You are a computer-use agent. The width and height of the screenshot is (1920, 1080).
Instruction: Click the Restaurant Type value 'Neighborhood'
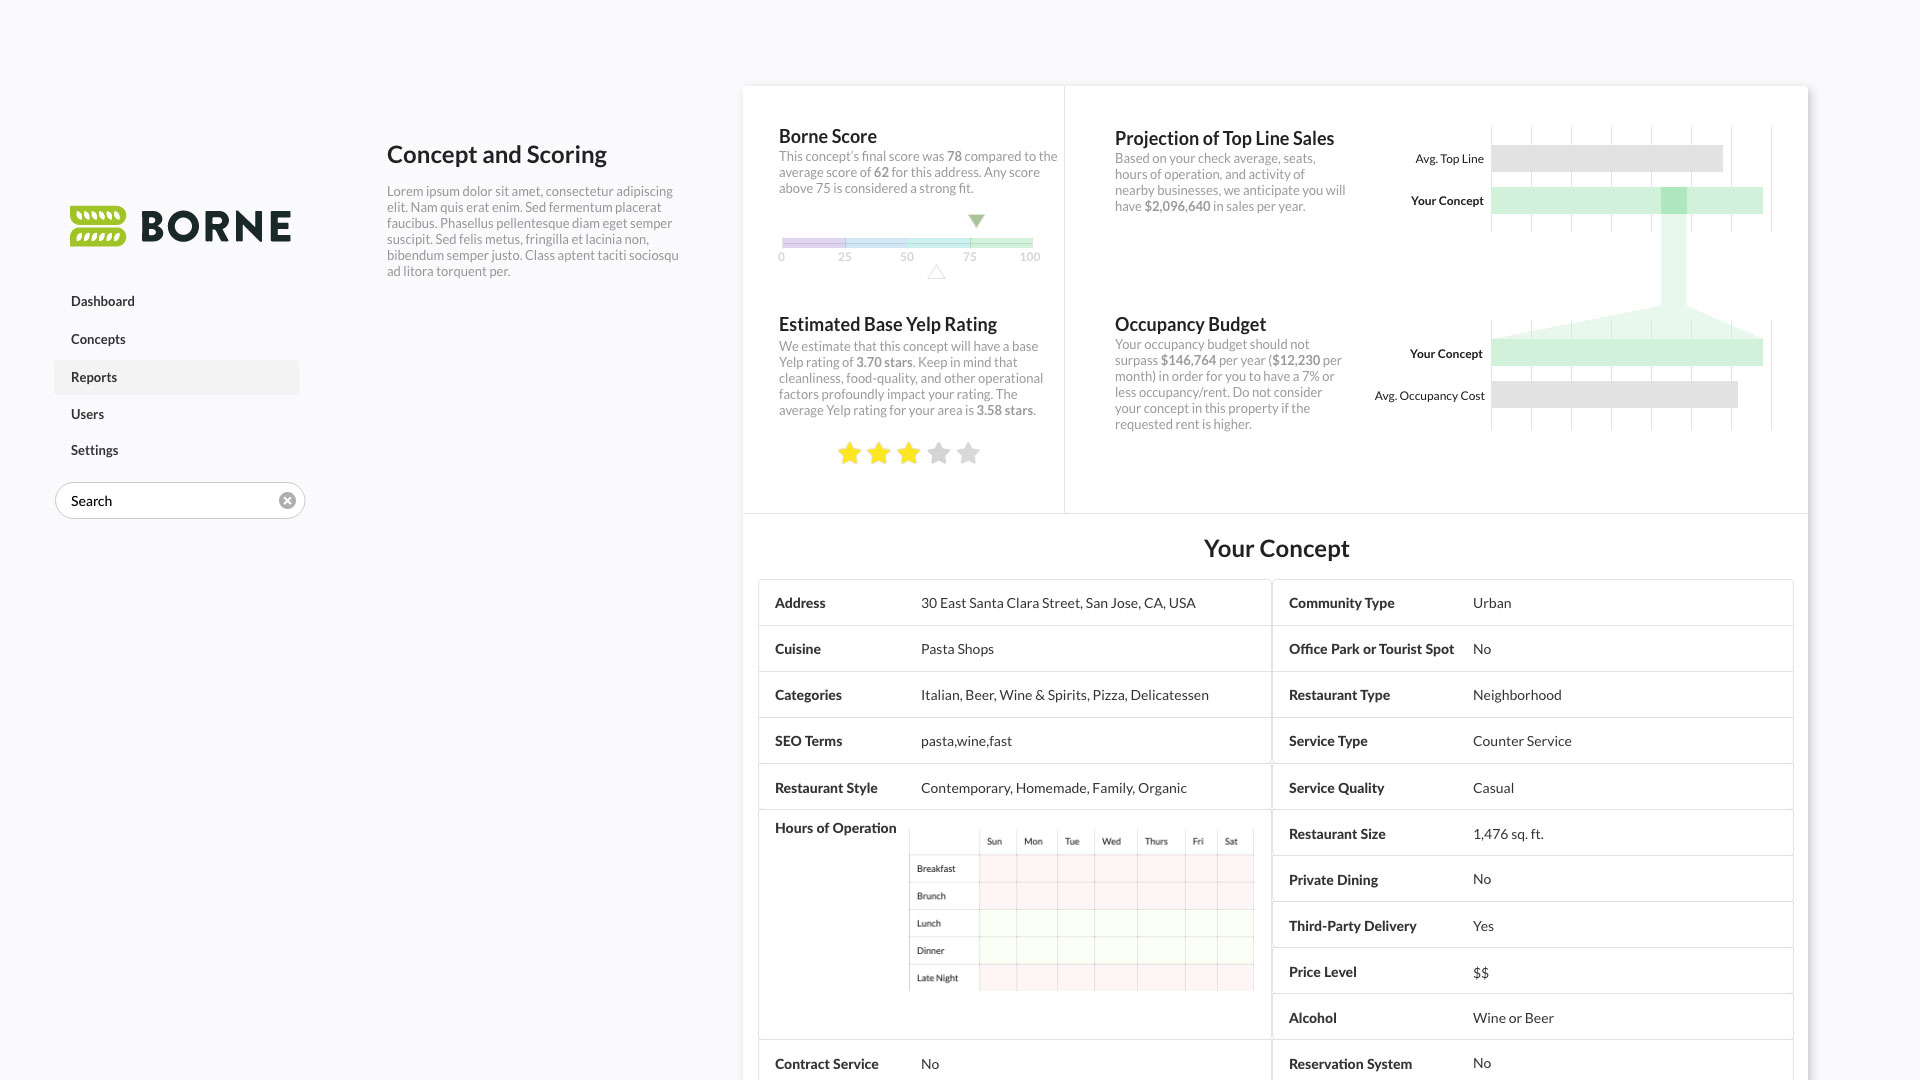tap(1517, 695)
